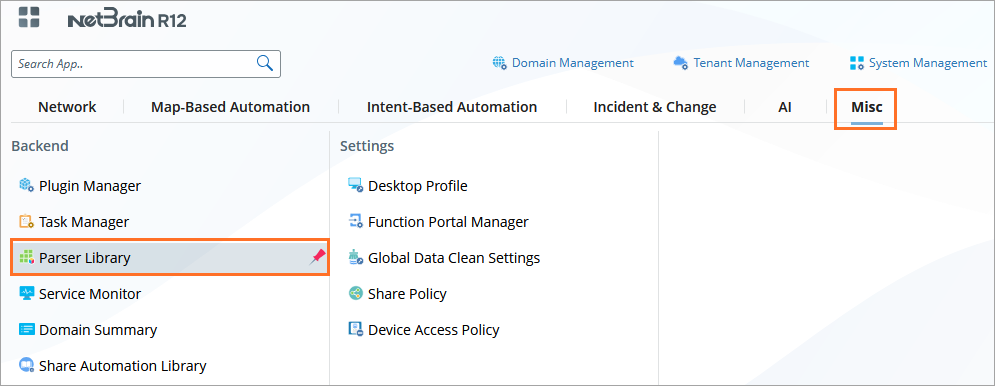Select the Incident & Change tab
Viewport: 995px width, 386px height.
[655, 107]
